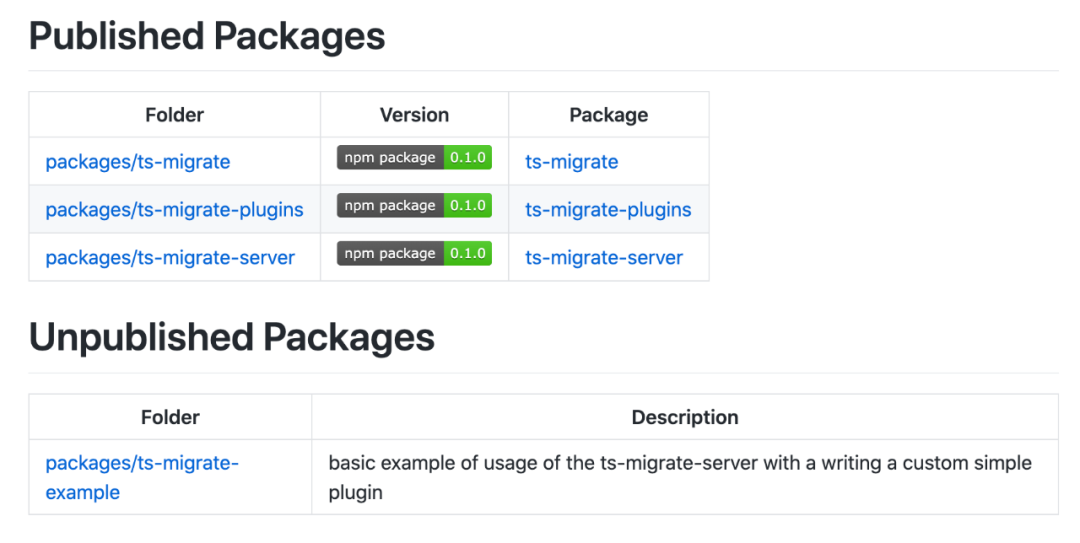Open the packages/ts-migrate-plugins folder link
Image resolution: width=1080 pixels, height=543 pixels.
coord(174,209)
